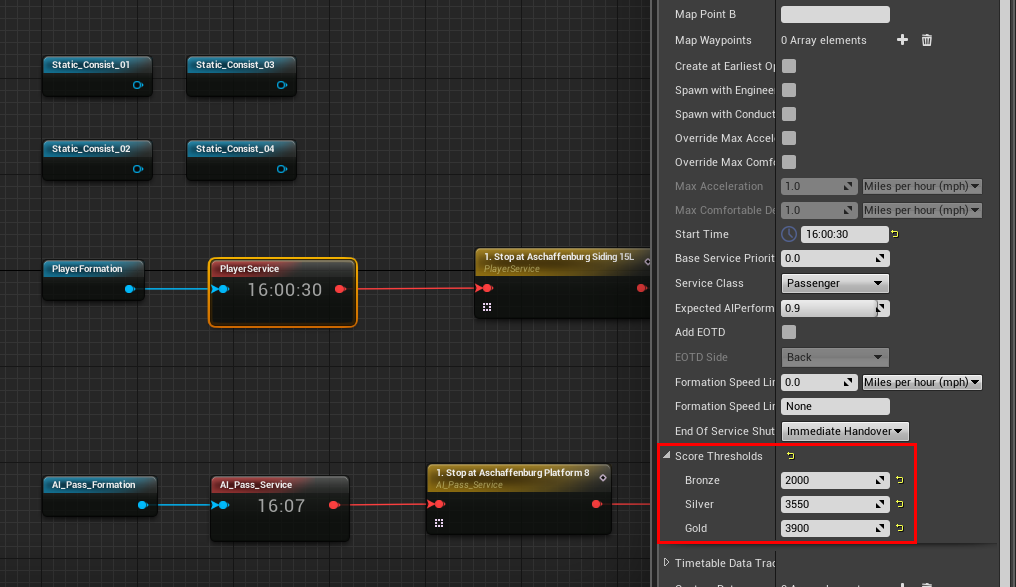Screen dimensions: 1016x587
Task: Enable Override Max Acceleration
Action: [787, 137]
